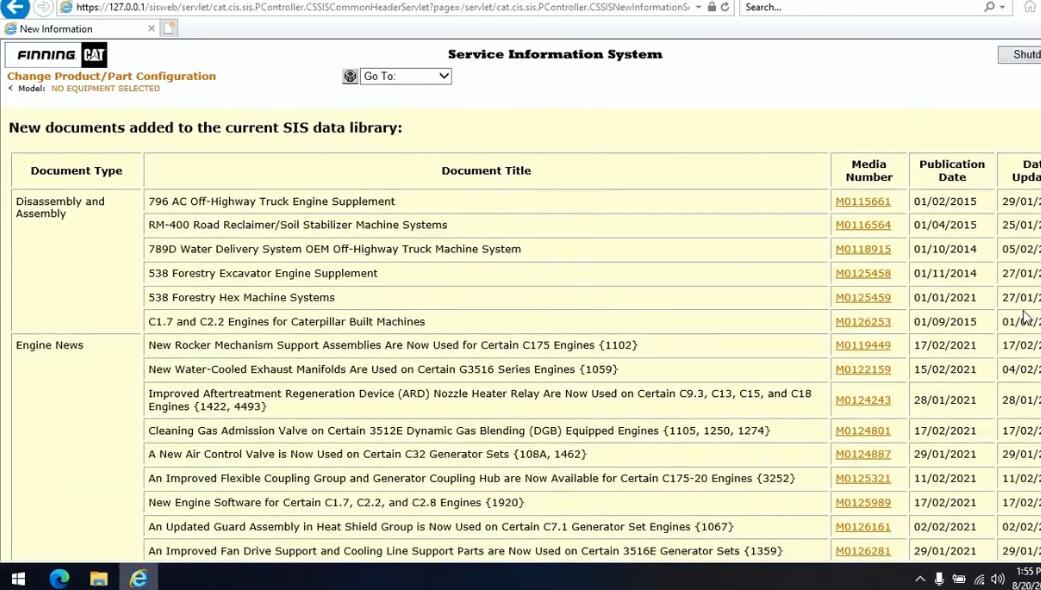Image resolution: width=1041 pixels, height=590 pixels.
Task: Click the microphone icon in system tray
Action: pyautogui.click(x=939, y=579)
